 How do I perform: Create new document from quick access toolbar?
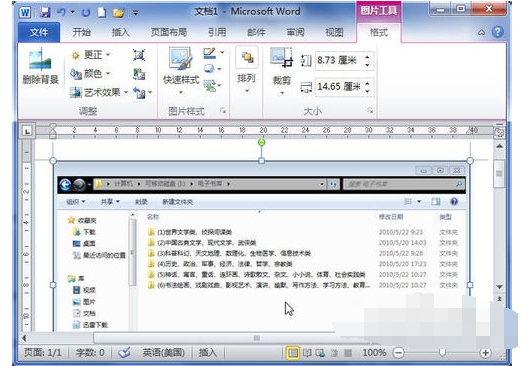102,13
